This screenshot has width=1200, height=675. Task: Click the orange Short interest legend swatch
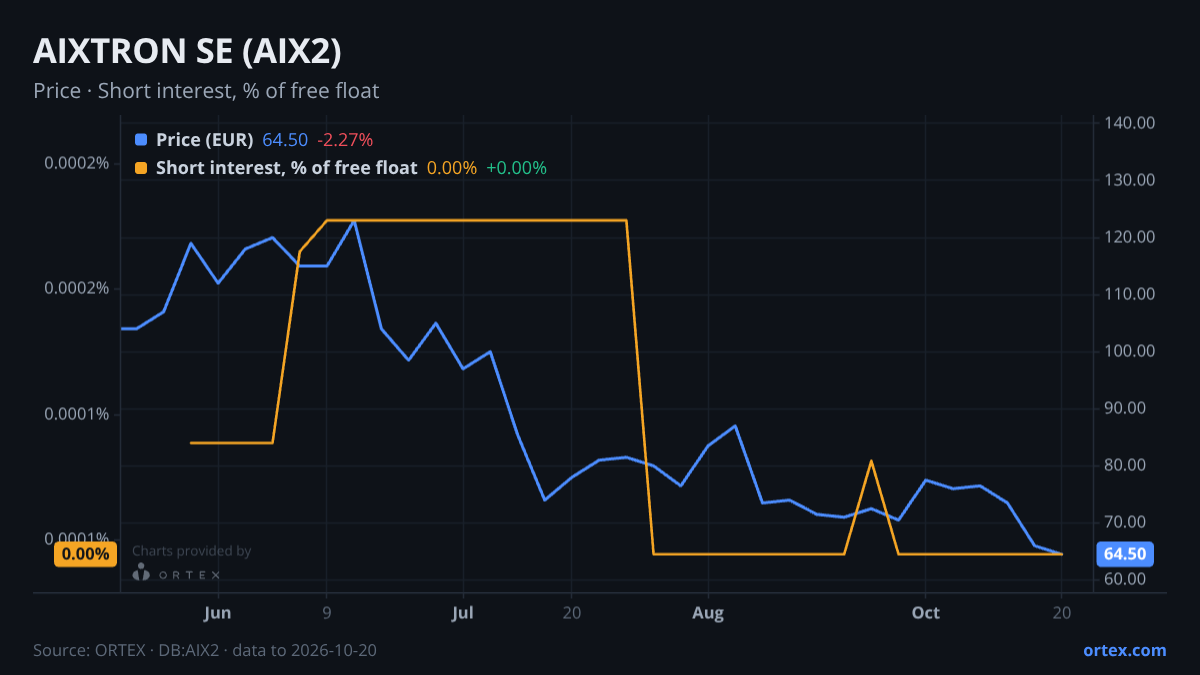[140, 168]
